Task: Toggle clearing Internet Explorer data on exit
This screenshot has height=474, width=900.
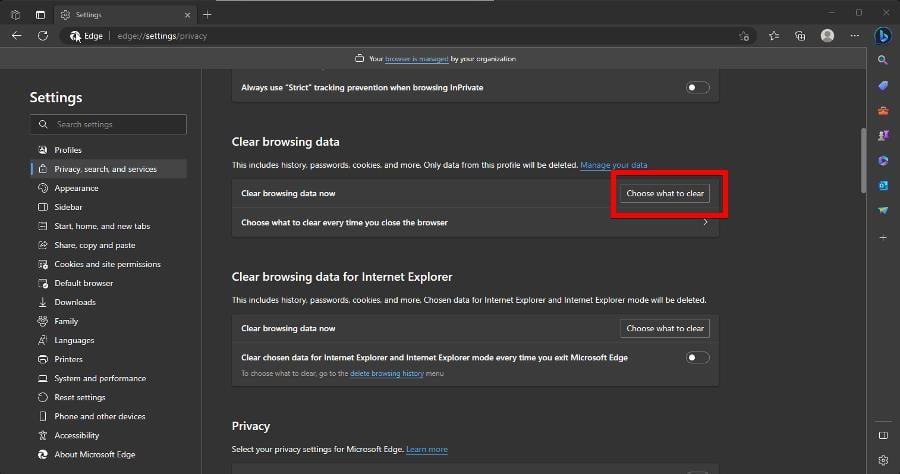Action: click(697, 358)
